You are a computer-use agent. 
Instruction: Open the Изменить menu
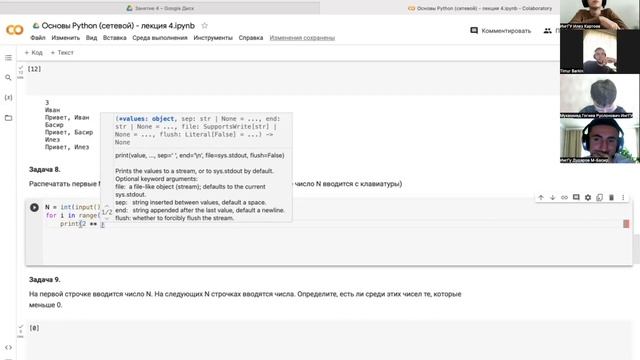(66, 38)
